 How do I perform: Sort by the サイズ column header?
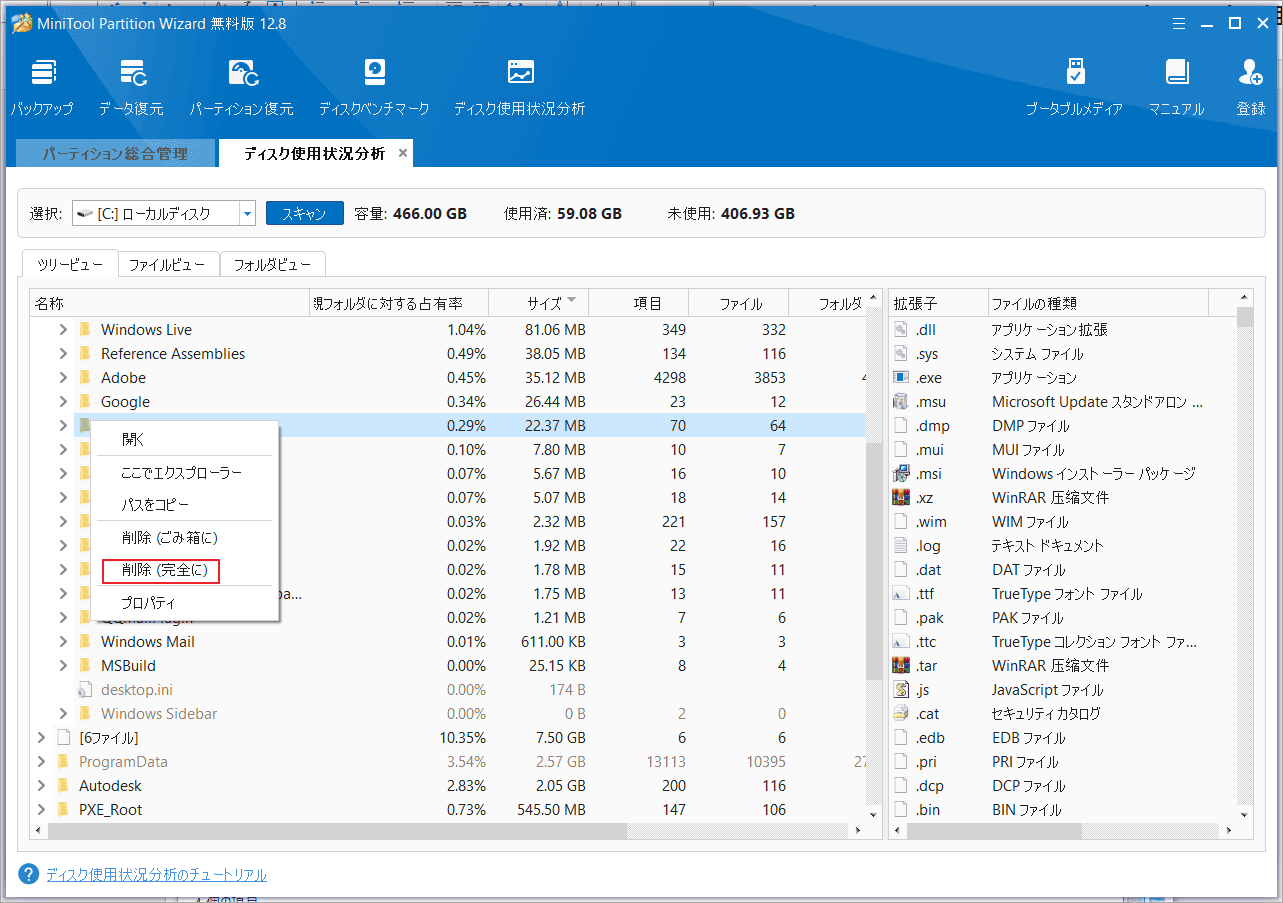[x=539, y=303]
